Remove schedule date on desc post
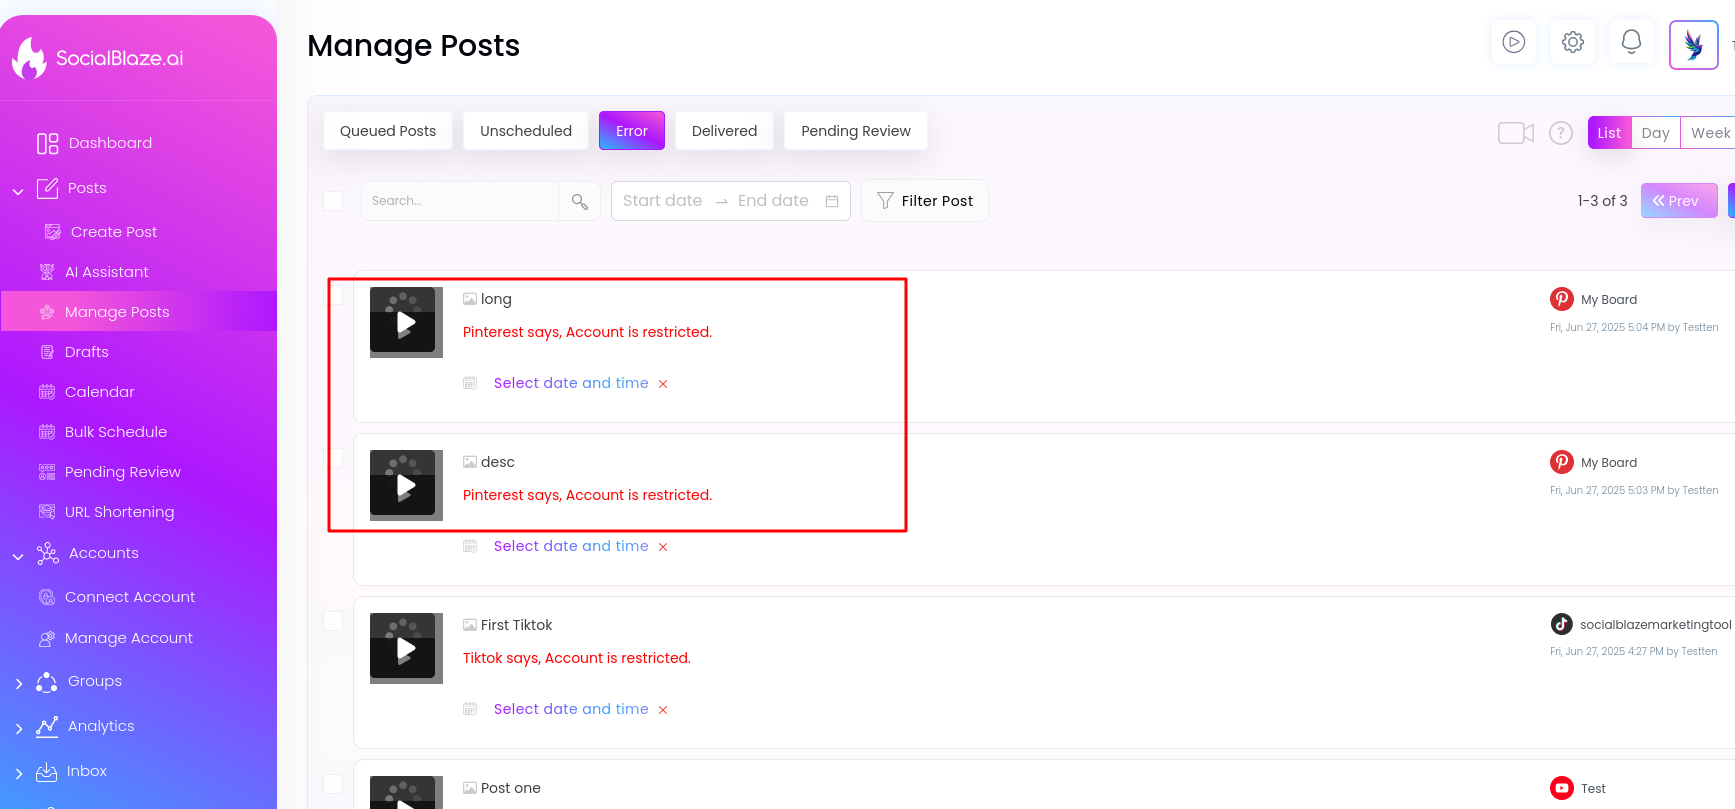 coord(663,547)
